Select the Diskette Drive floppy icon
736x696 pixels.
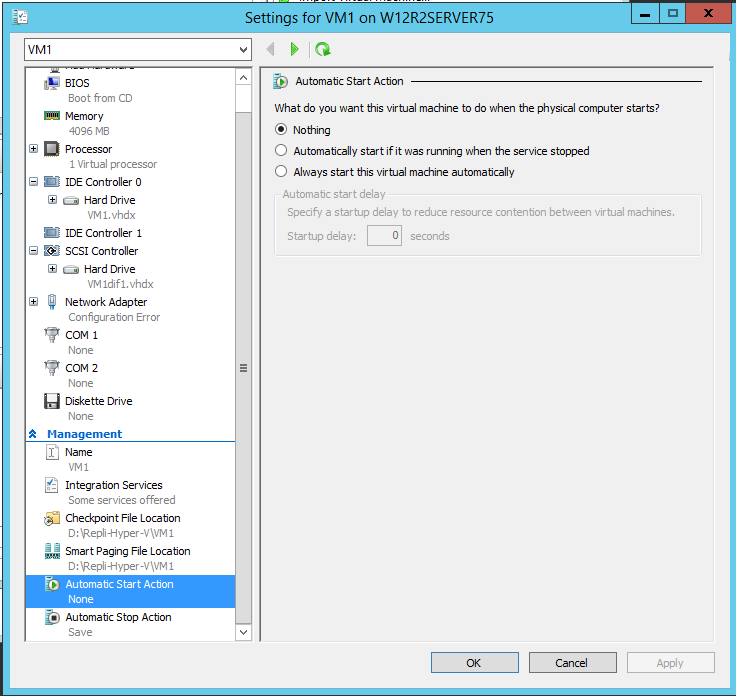pyautogui.click(x=52, y=401)
